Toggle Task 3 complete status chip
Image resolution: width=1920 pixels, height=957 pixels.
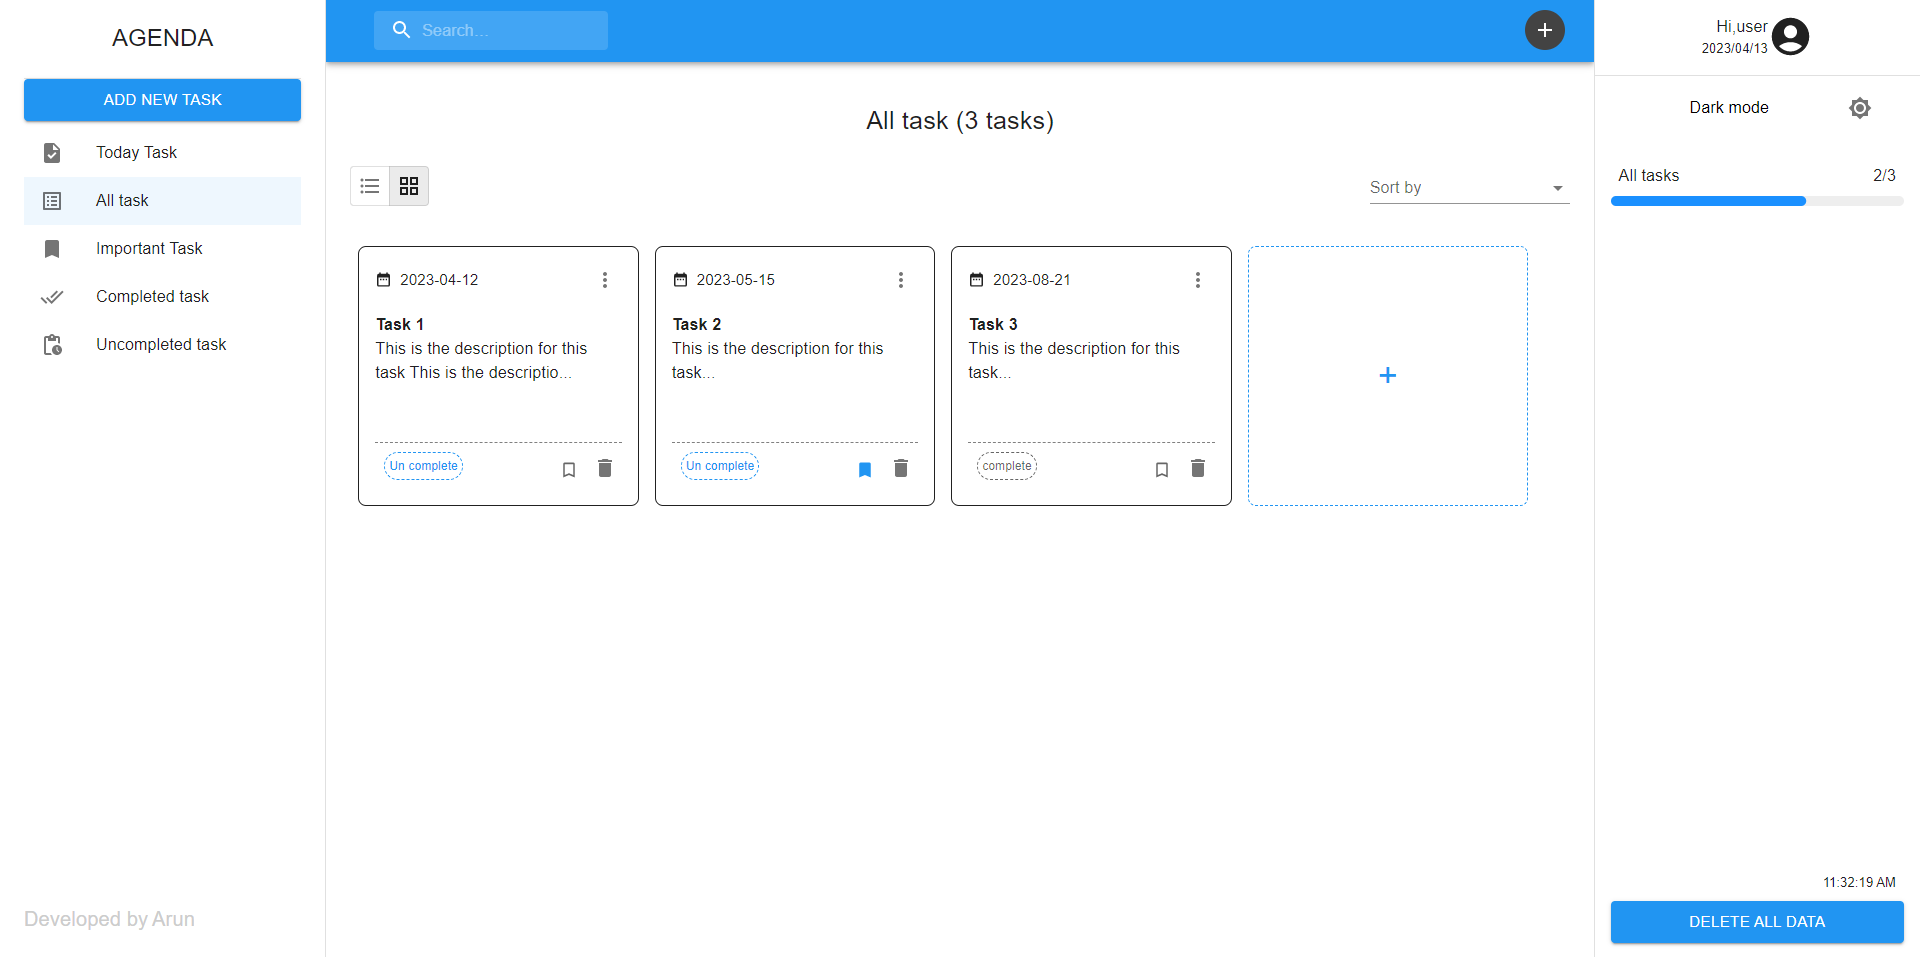tap(1007, 466)
